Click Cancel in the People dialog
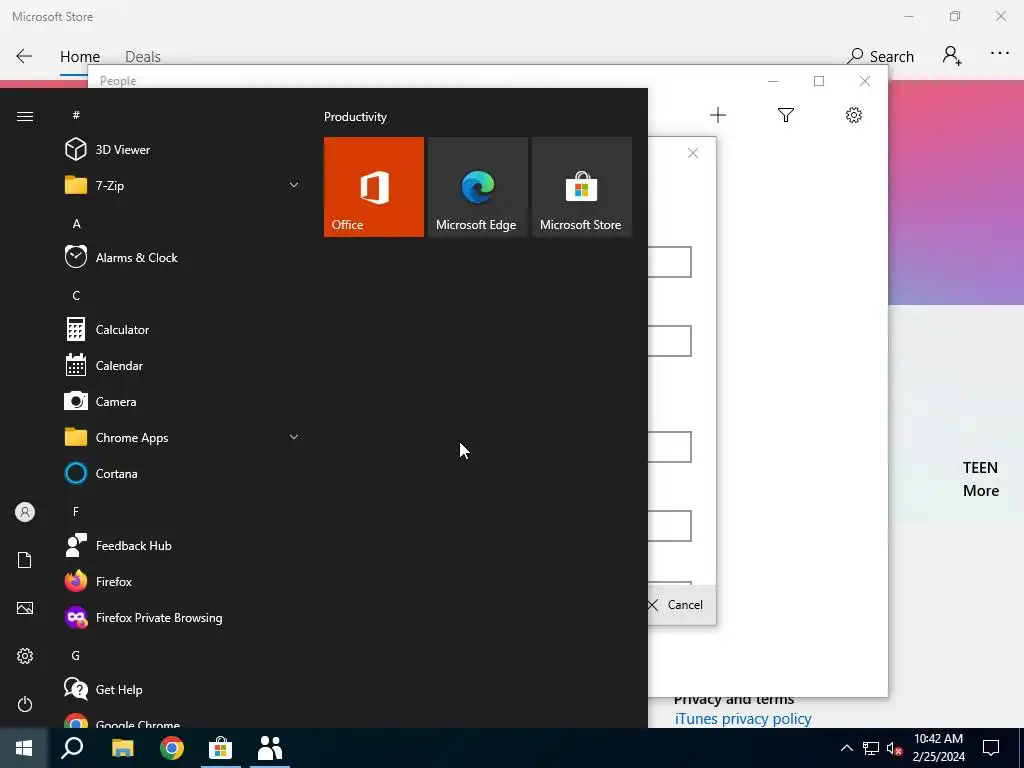The width and height of the screenshot is (1024, 768). 676,605
